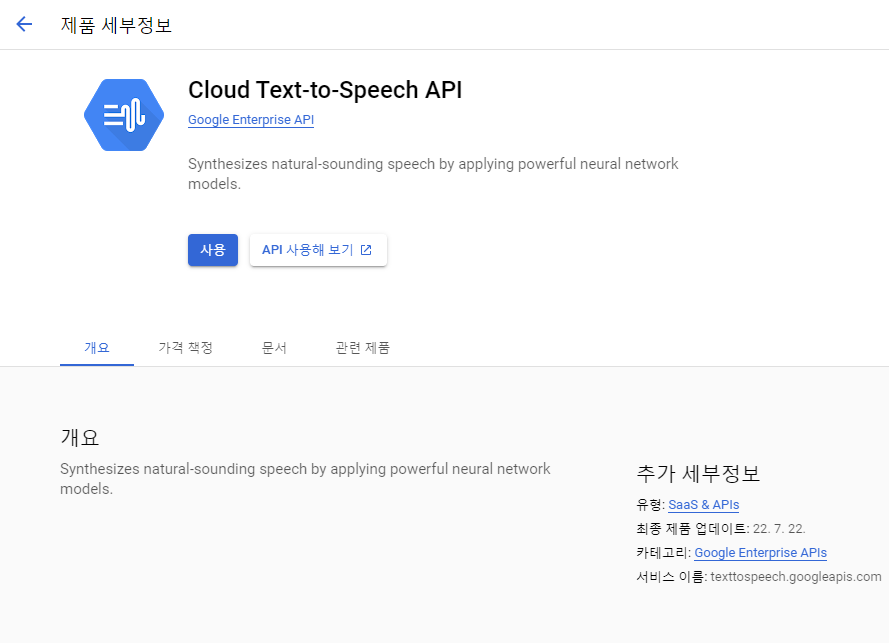Open the API 사용해 보기 button

[318, 250]
